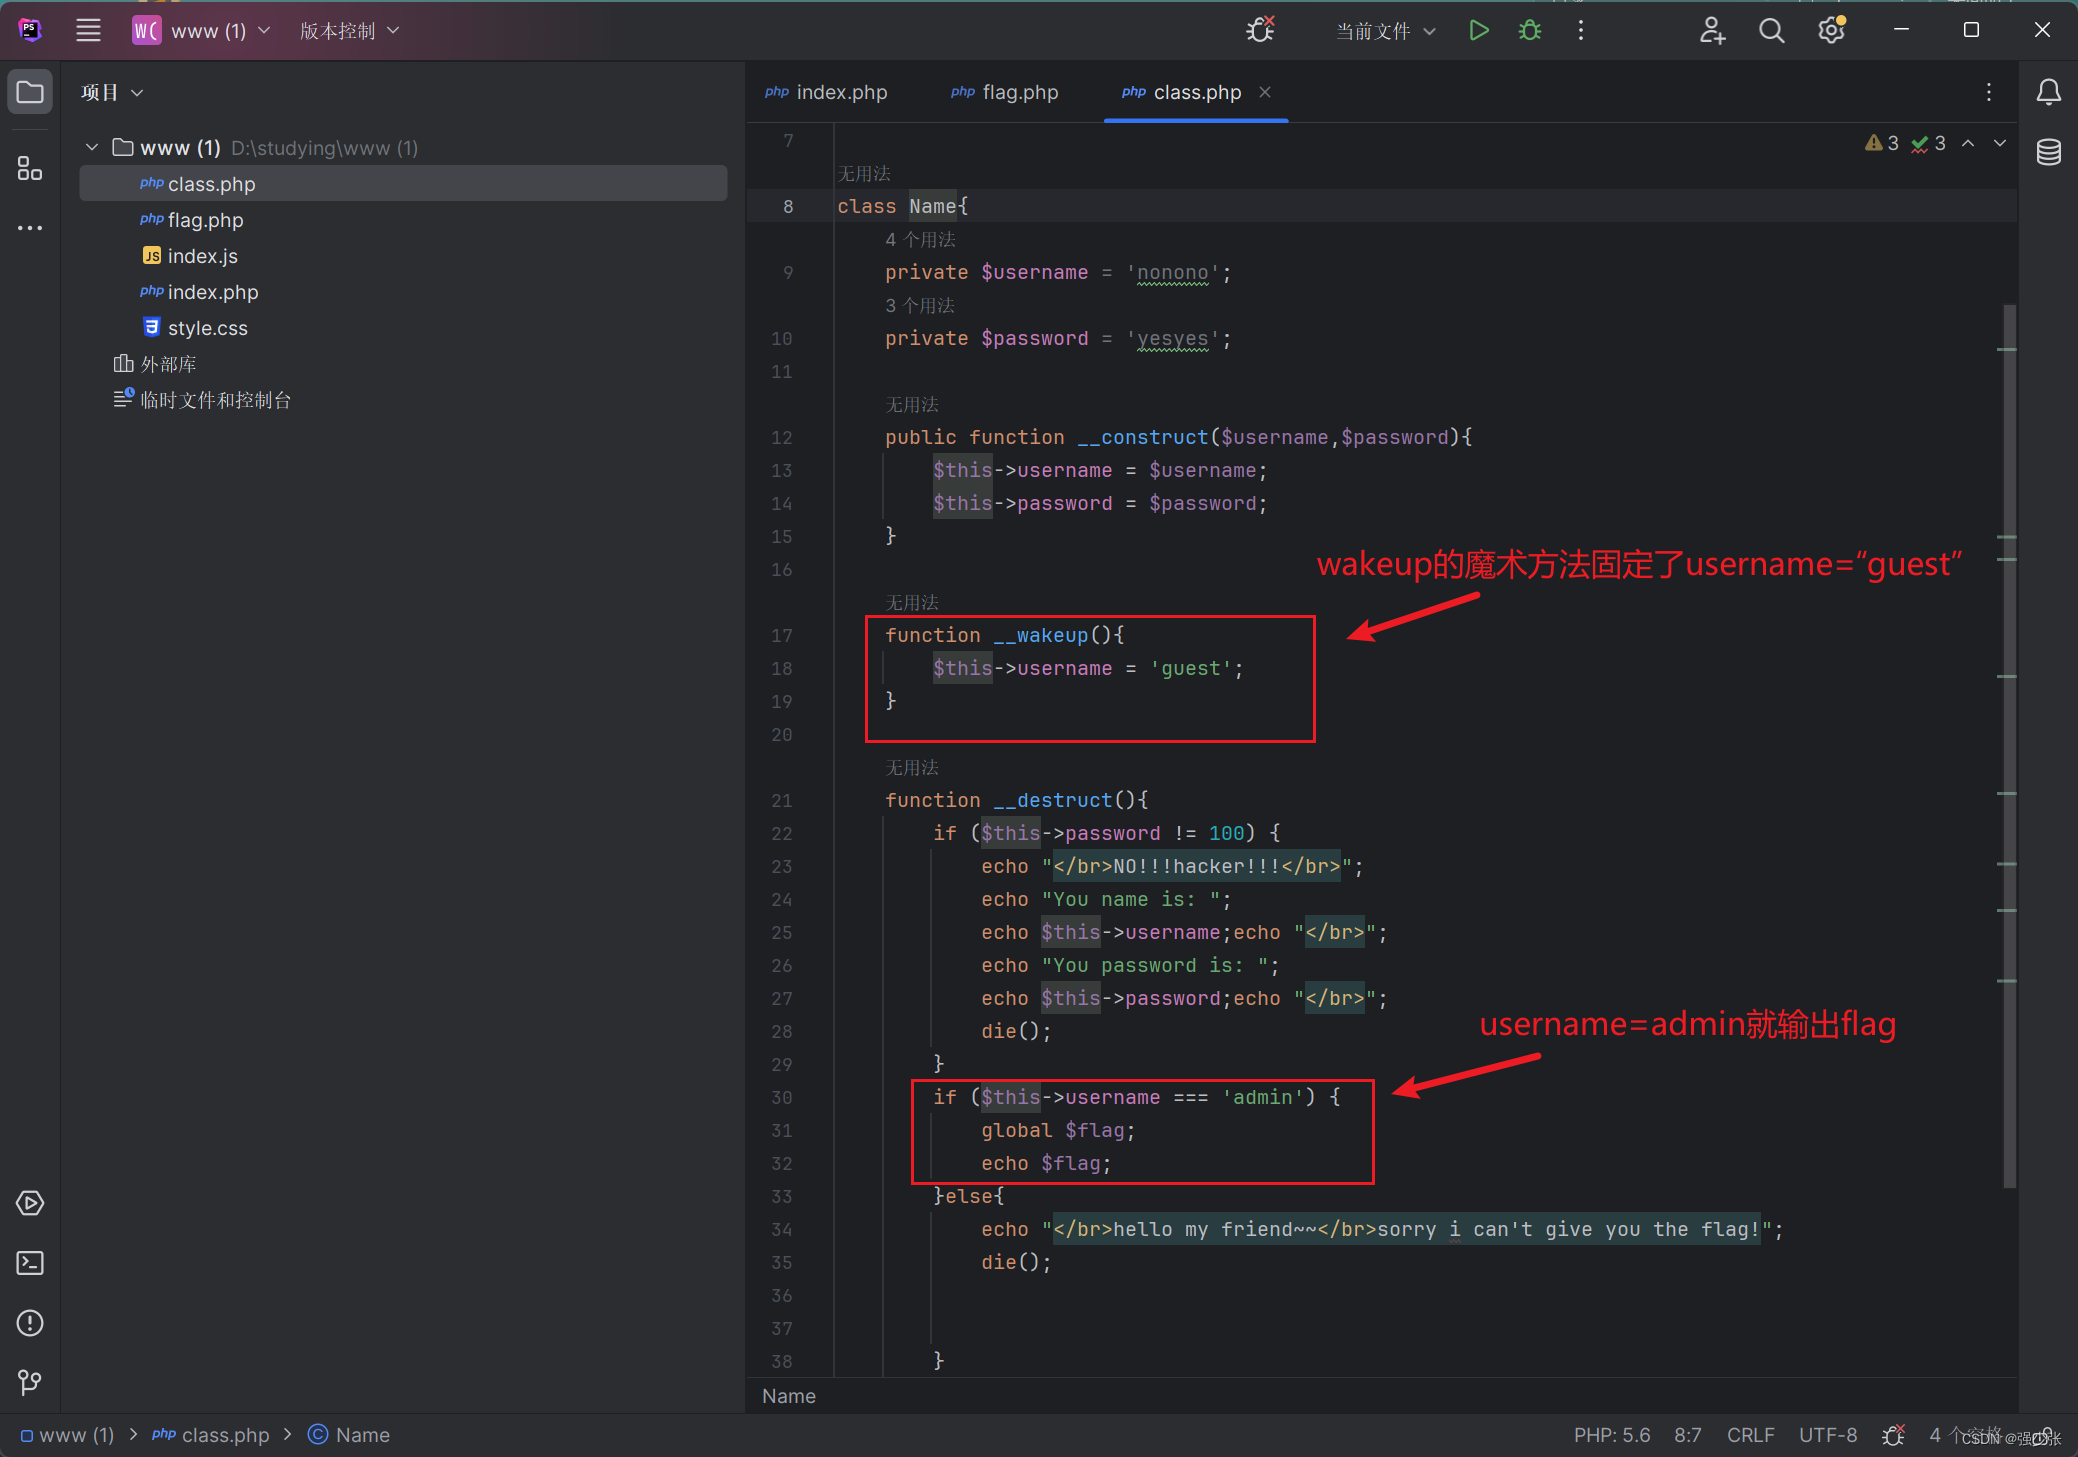
Task: Click the 8:7 line column indicator
Action: 1688,1435
